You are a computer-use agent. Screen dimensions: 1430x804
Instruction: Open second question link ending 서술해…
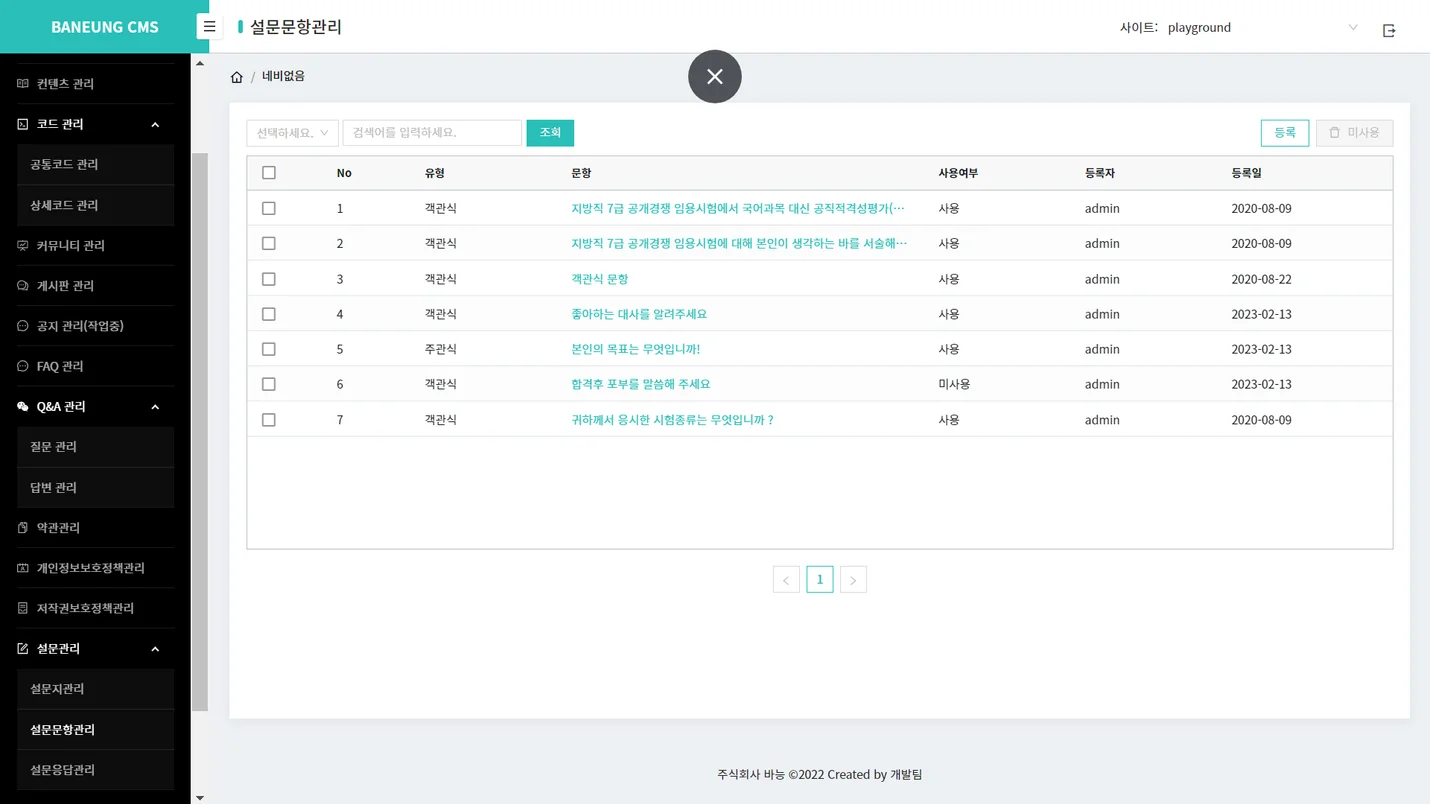739,243
